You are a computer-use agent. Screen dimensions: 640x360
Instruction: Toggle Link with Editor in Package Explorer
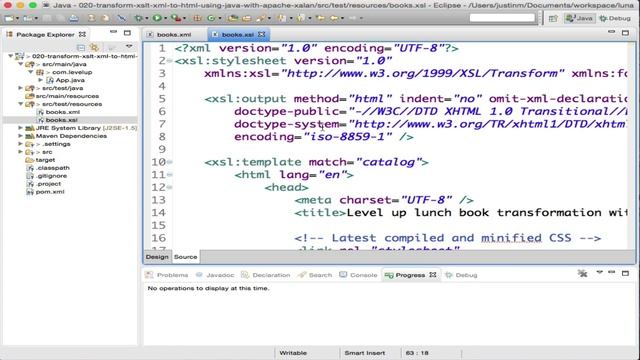pyautogui.click(x=95, y=48)
